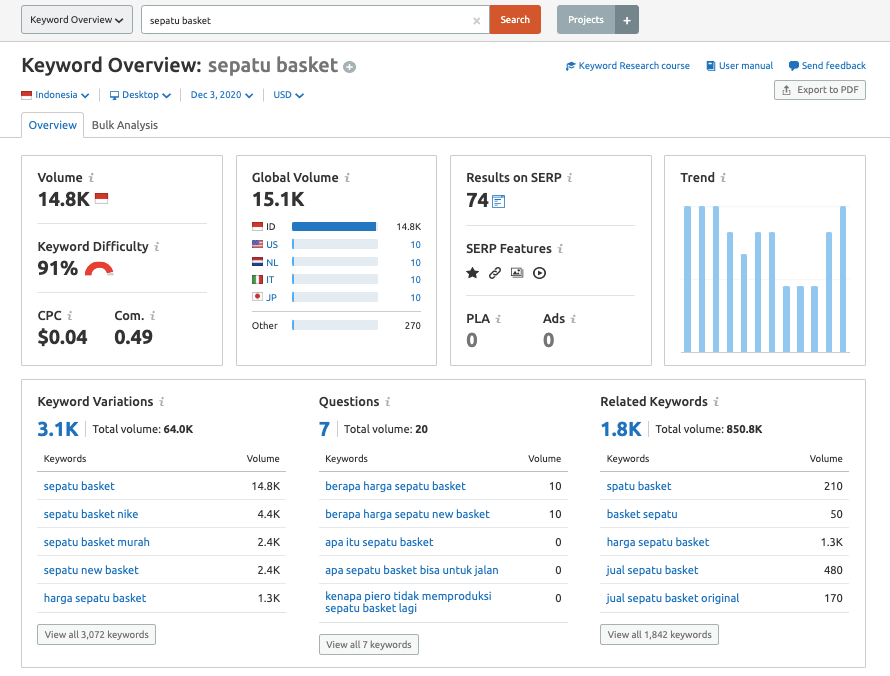Screen dimensions: 890x676
Task: Click the star reviews SERP feature icon
Action: (x=472, y=273)
